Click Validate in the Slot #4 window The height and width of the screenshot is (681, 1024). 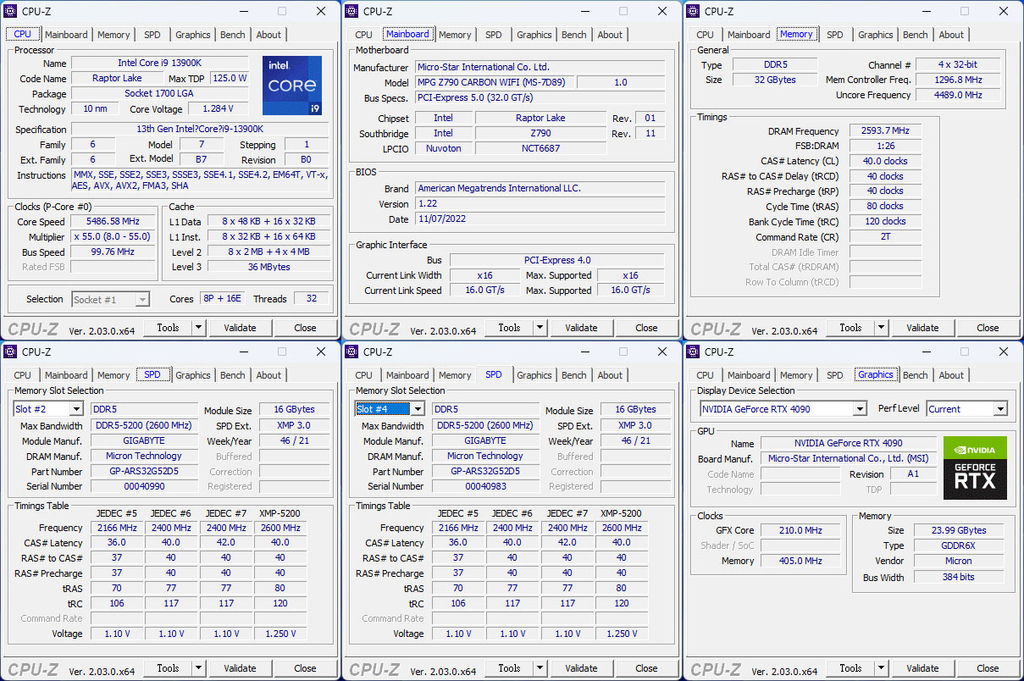(x=581, y=669)
